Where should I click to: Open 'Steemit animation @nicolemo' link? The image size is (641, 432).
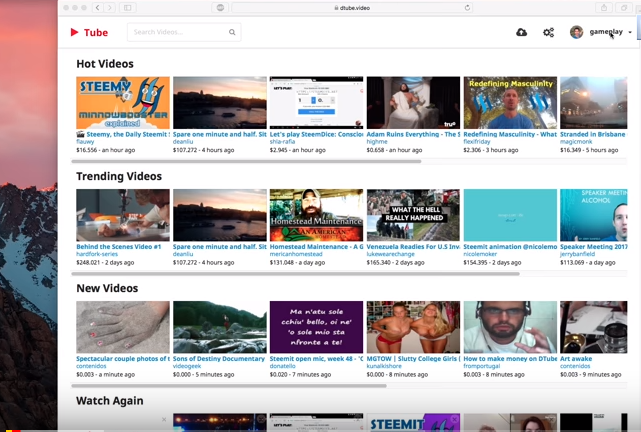510,246
